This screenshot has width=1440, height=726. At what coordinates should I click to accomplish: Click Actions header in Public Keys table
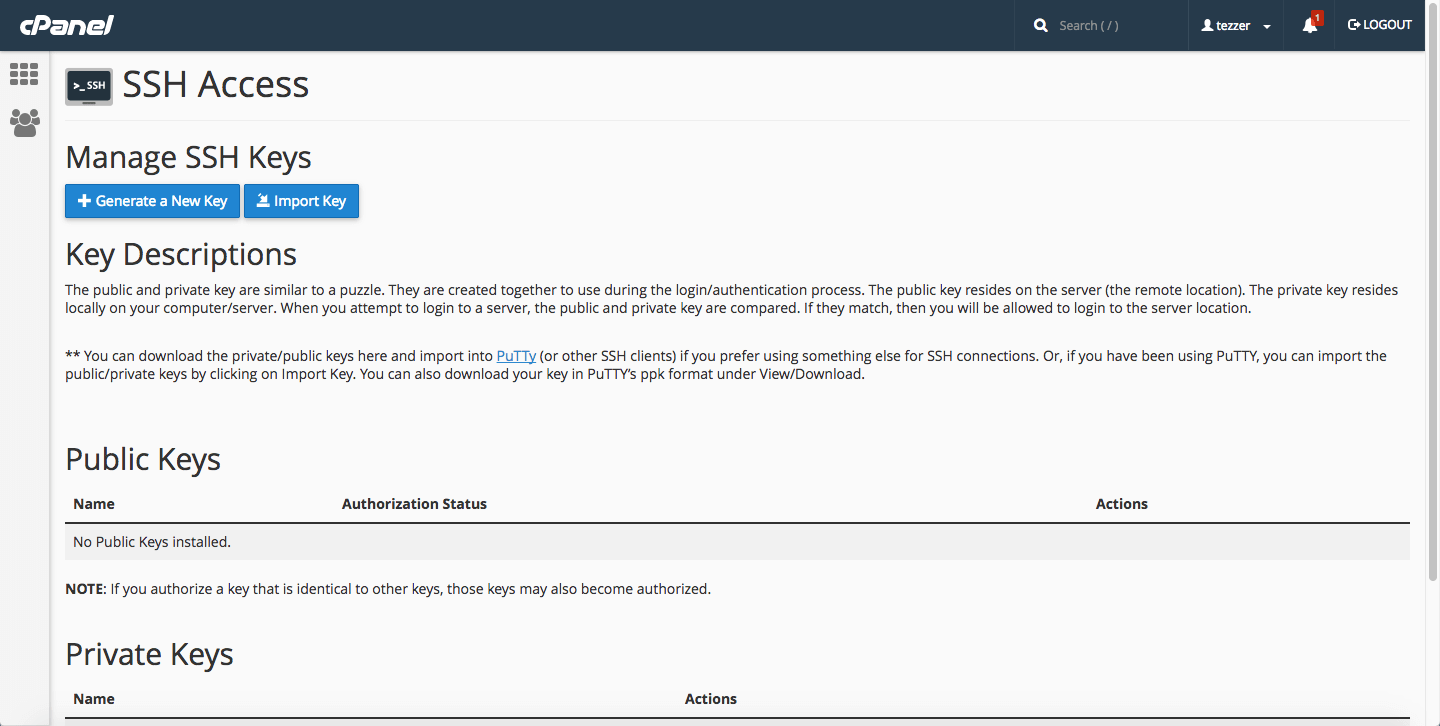[1121, 504]
